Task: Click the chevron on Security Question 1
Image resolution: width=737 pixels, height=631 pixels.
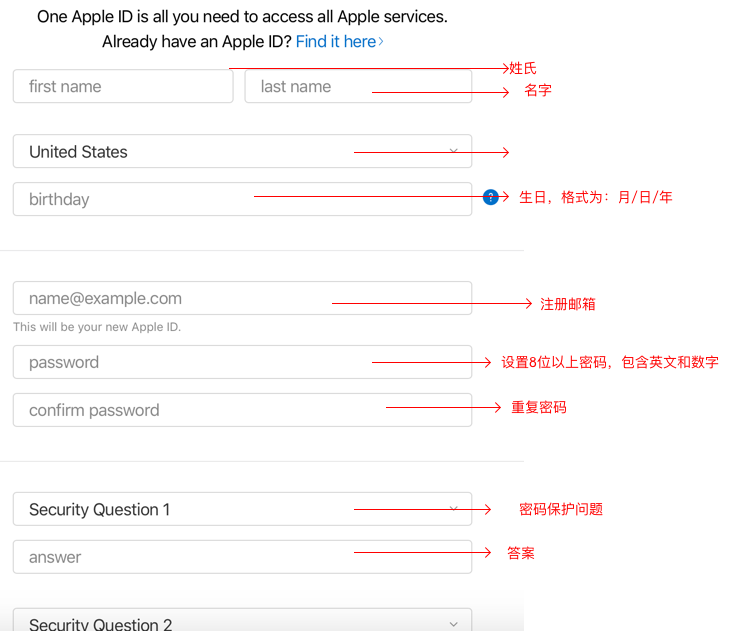Action: pos(453,509)
